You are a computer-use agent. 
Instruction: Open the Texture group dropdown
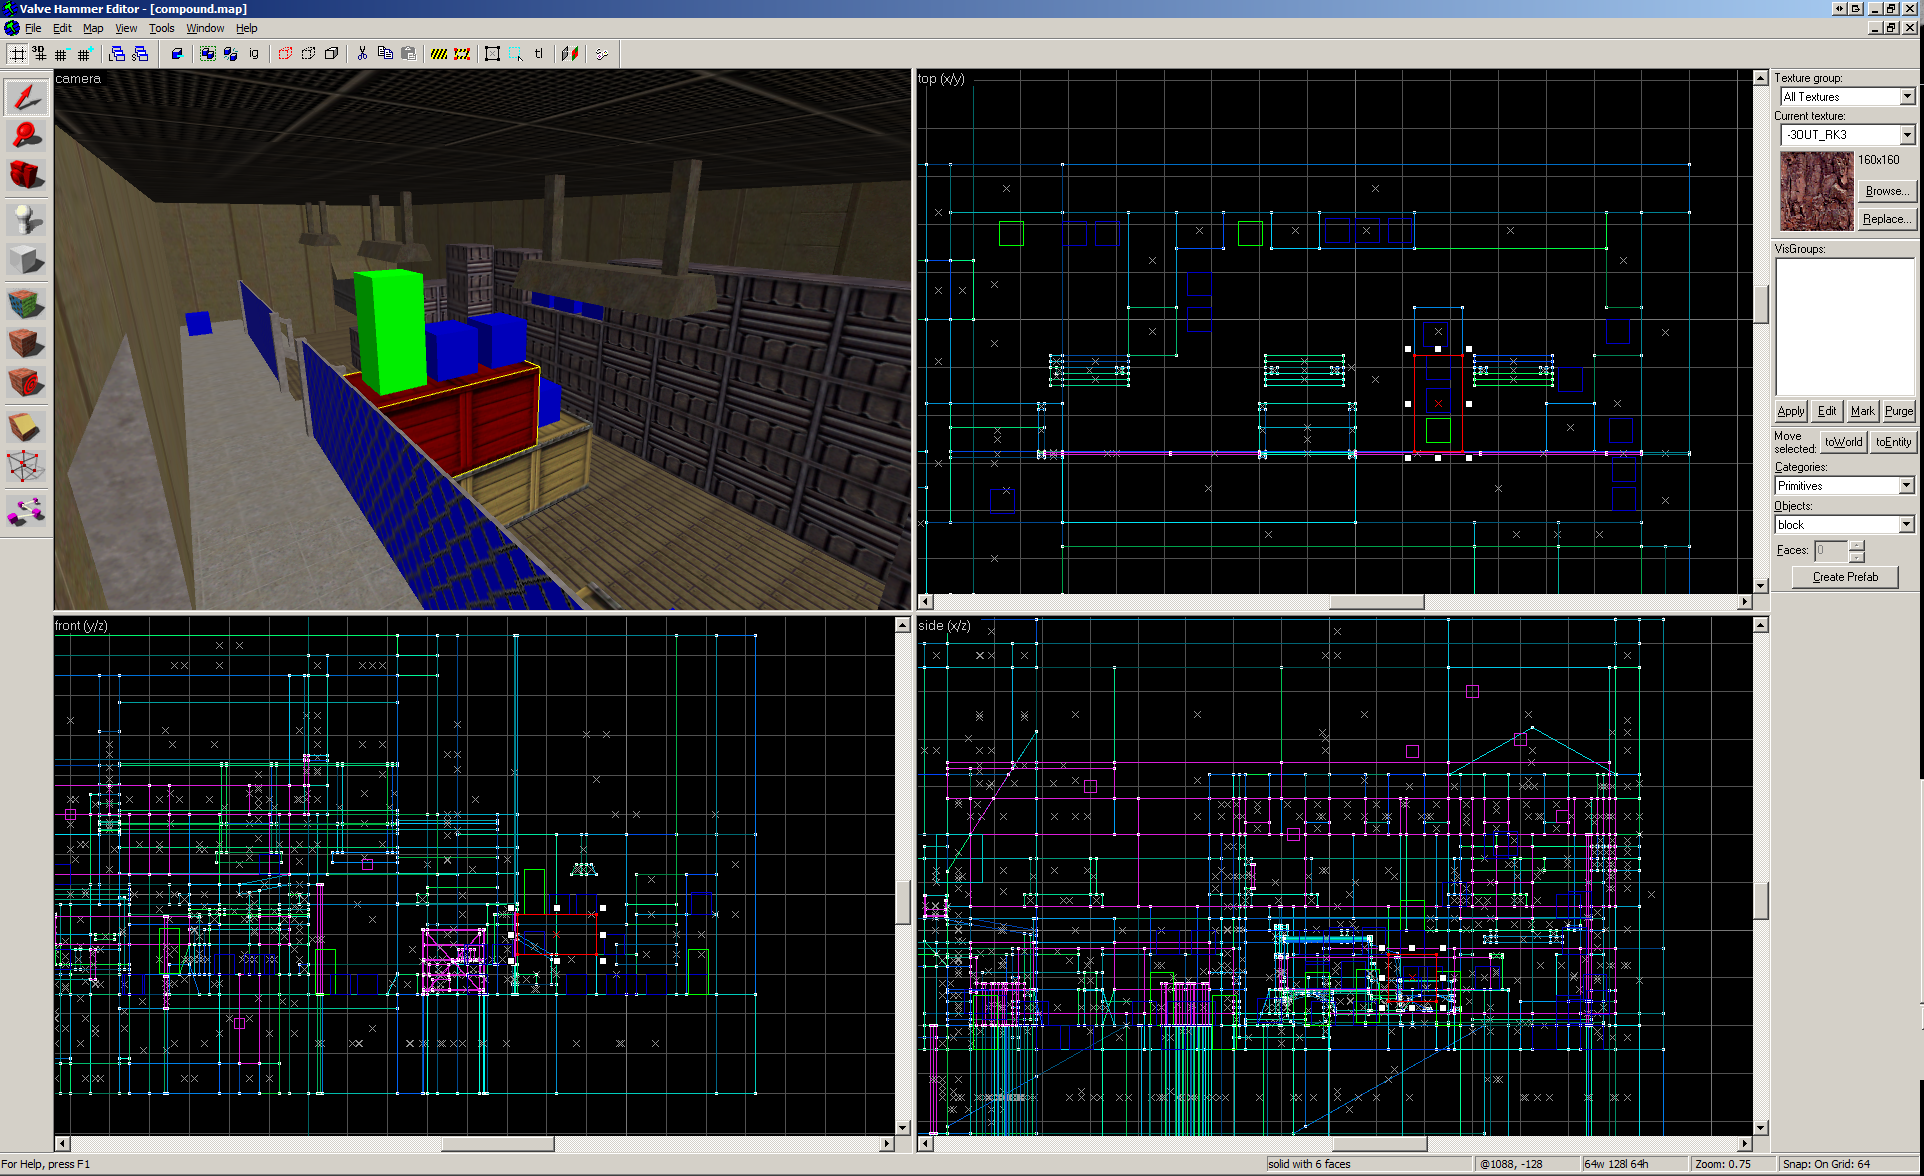1906,97
